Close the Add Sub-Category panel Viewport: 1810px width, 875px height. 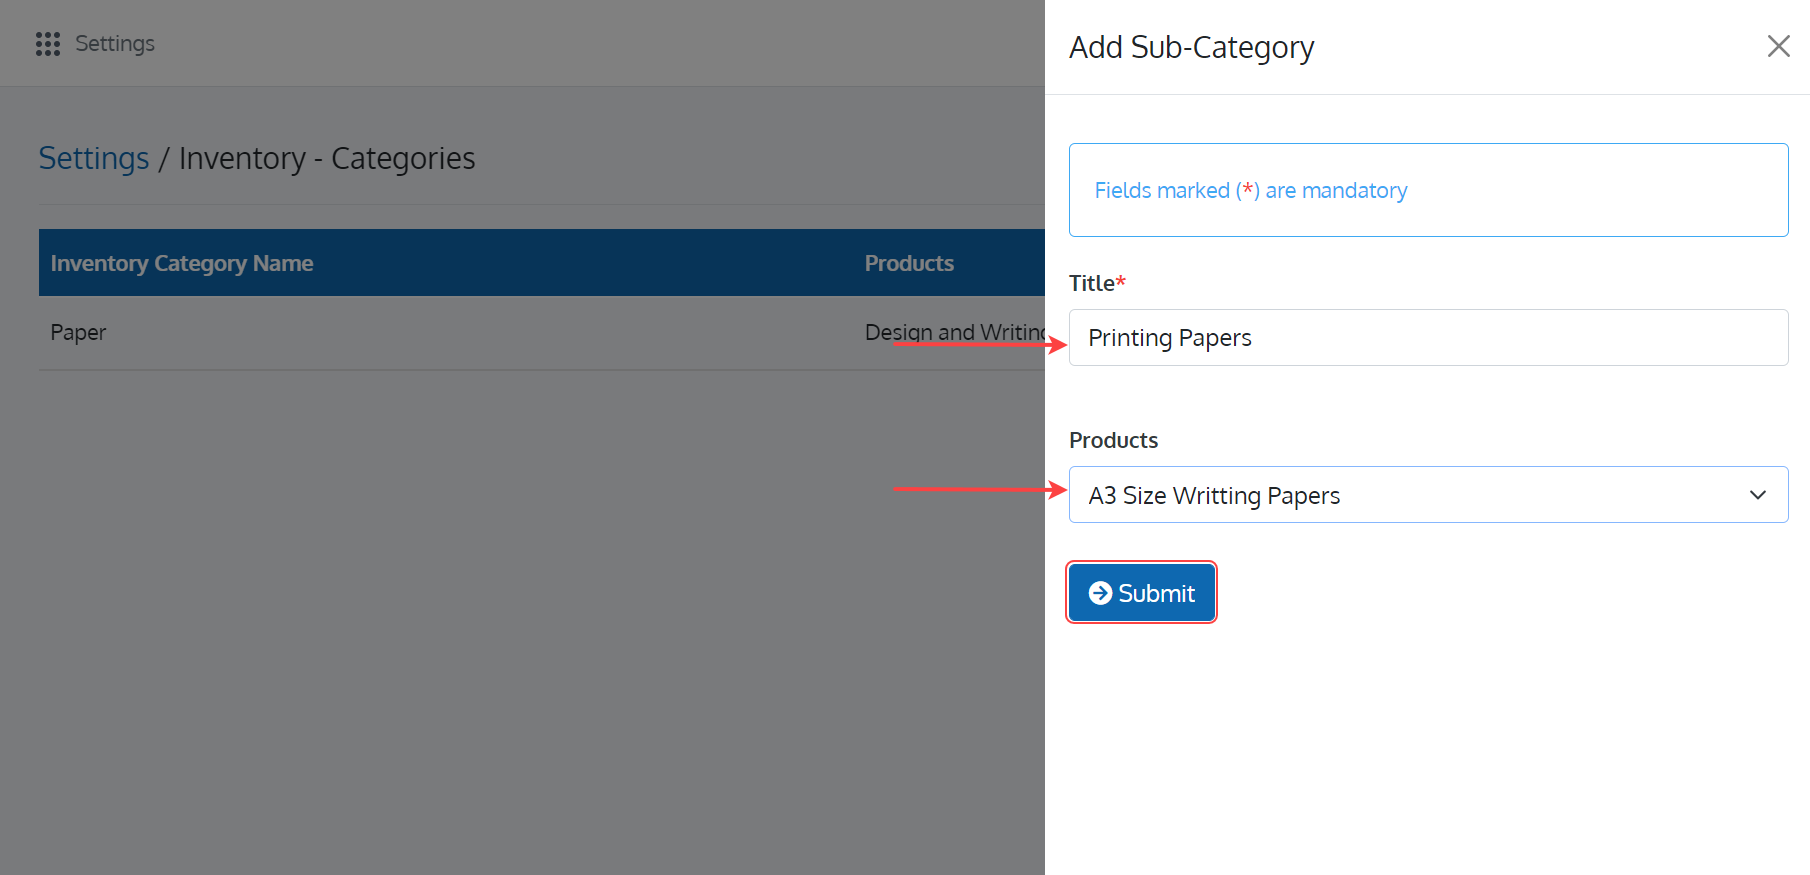click(x=1778, y=46)
